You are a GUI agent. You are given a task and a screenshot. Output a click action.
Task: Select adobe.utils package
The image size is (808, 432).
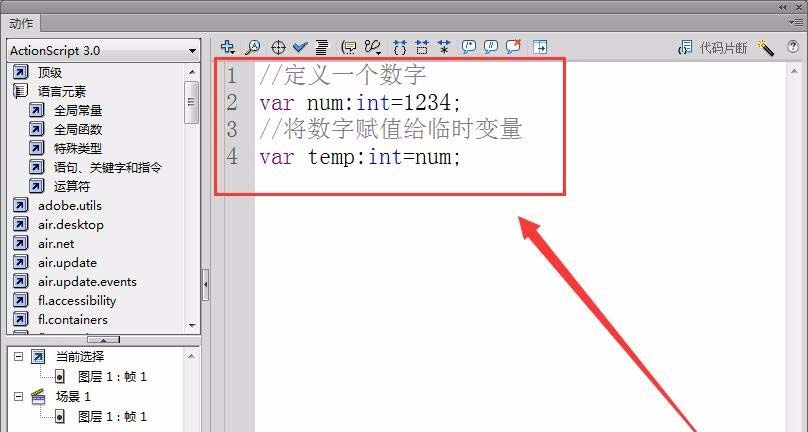pos(70,206)
